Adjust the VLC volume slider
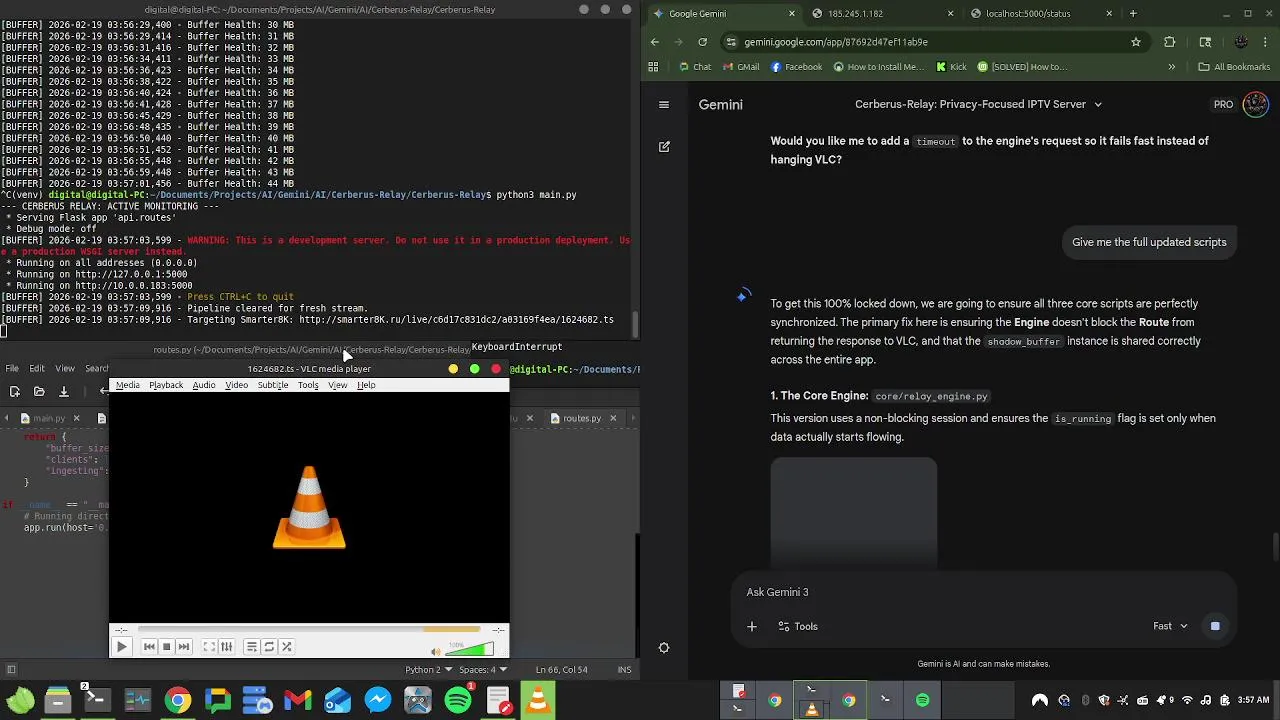Screen dimensions: 1280x720 [469, 649]
